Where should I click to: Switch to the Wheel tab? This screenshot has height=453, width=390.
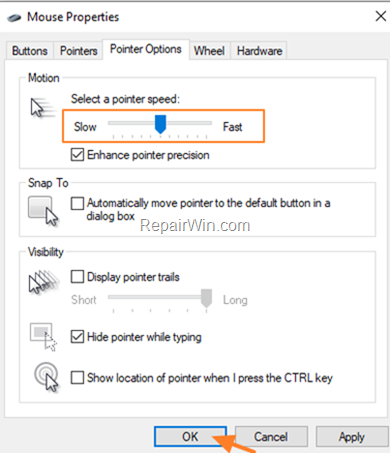click(209, 51)
